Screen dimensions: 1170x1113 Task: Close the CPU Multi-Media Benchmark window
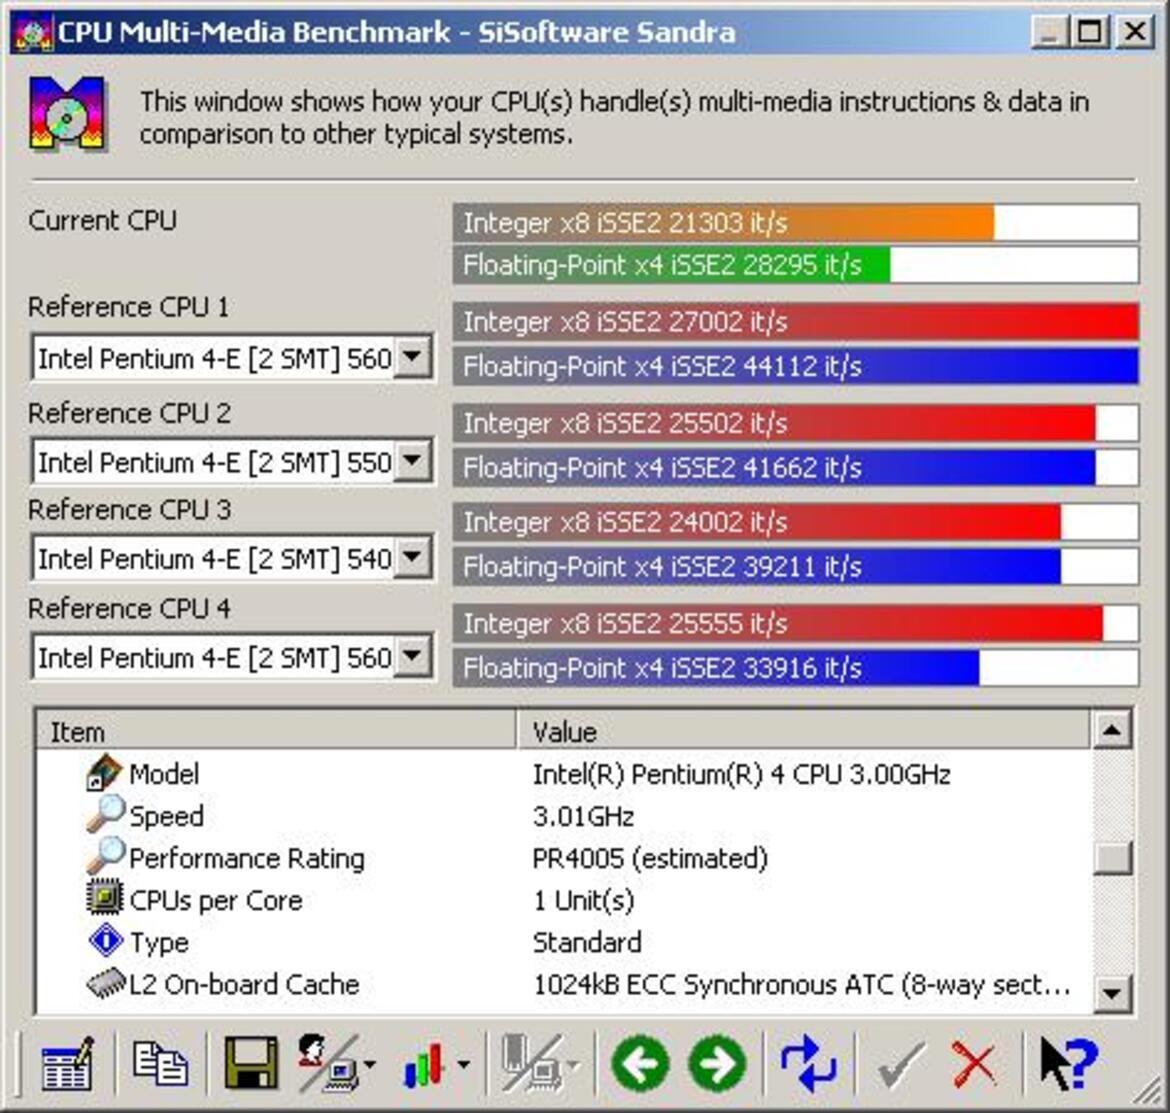point(1134,33)
